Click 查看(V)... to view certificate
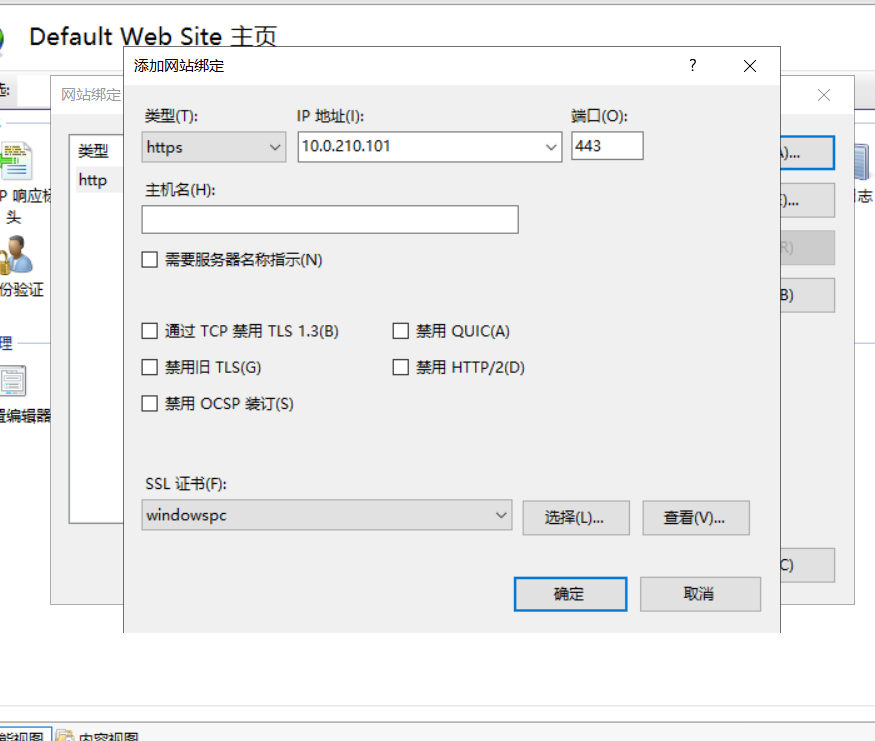 coord(695,517)
